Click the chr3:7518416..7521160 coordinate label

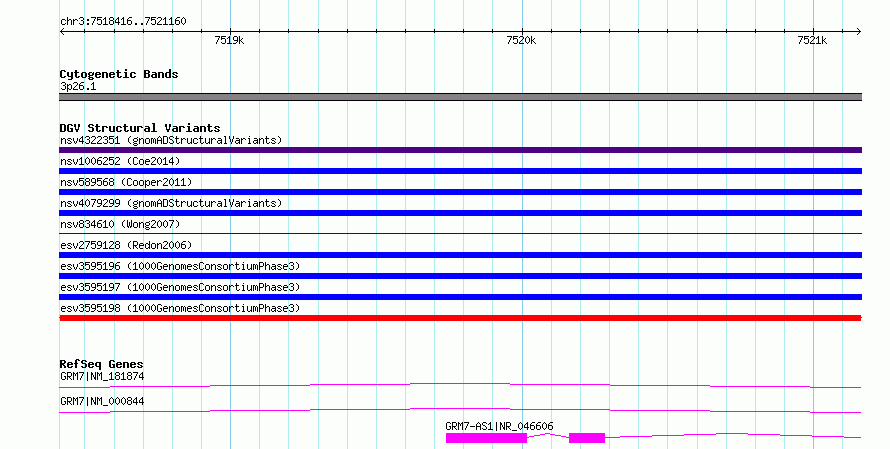pyautogui.click(x=123, y=21)
